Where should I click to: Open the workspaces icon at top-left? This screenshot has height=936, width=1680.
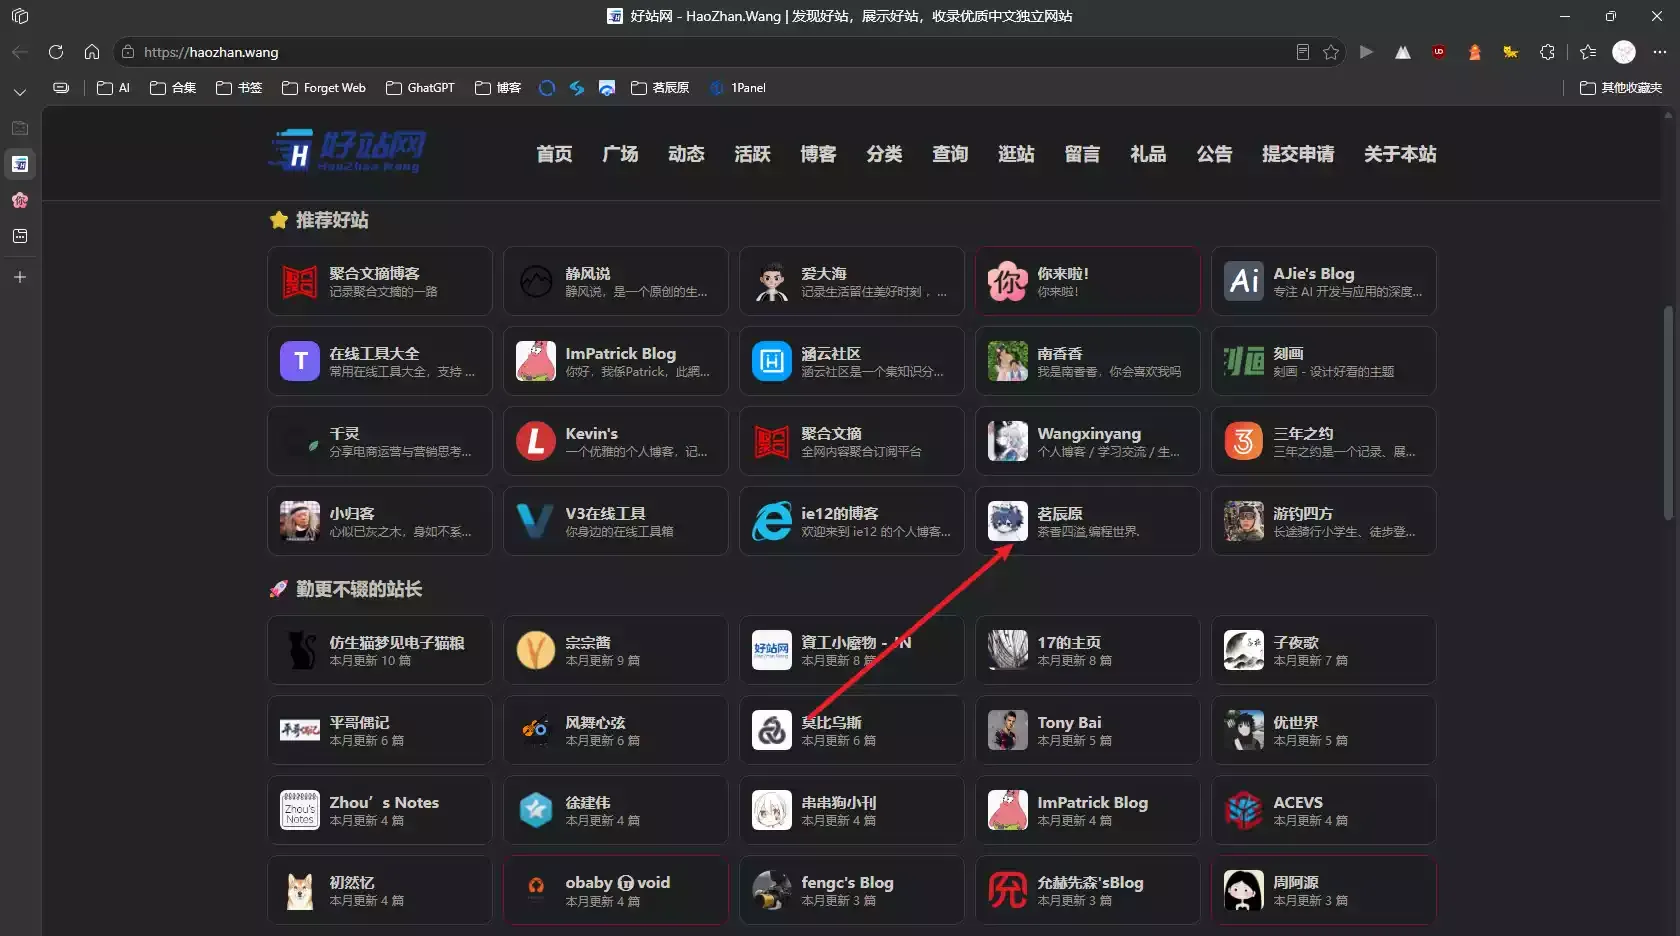(x=20, y=16)
